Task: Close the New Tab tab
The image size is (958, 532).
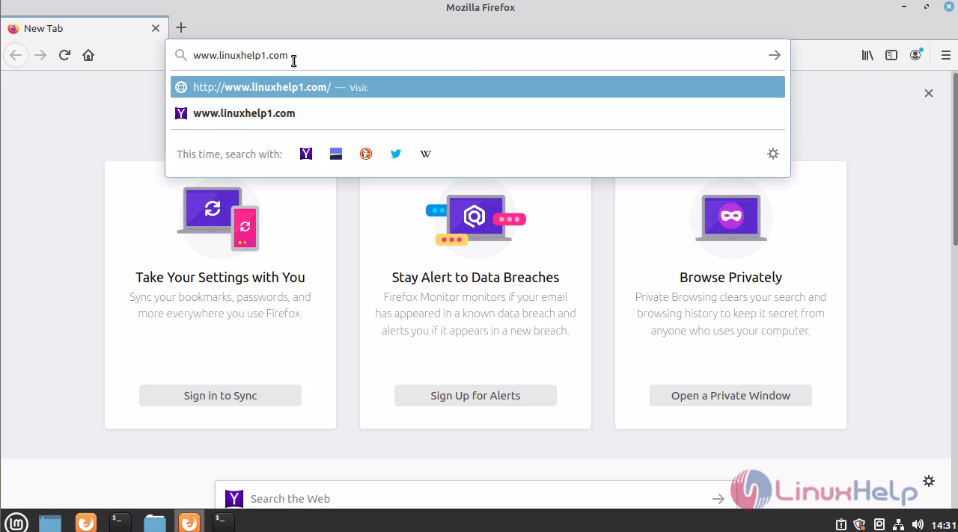Action: coord(155,28)
